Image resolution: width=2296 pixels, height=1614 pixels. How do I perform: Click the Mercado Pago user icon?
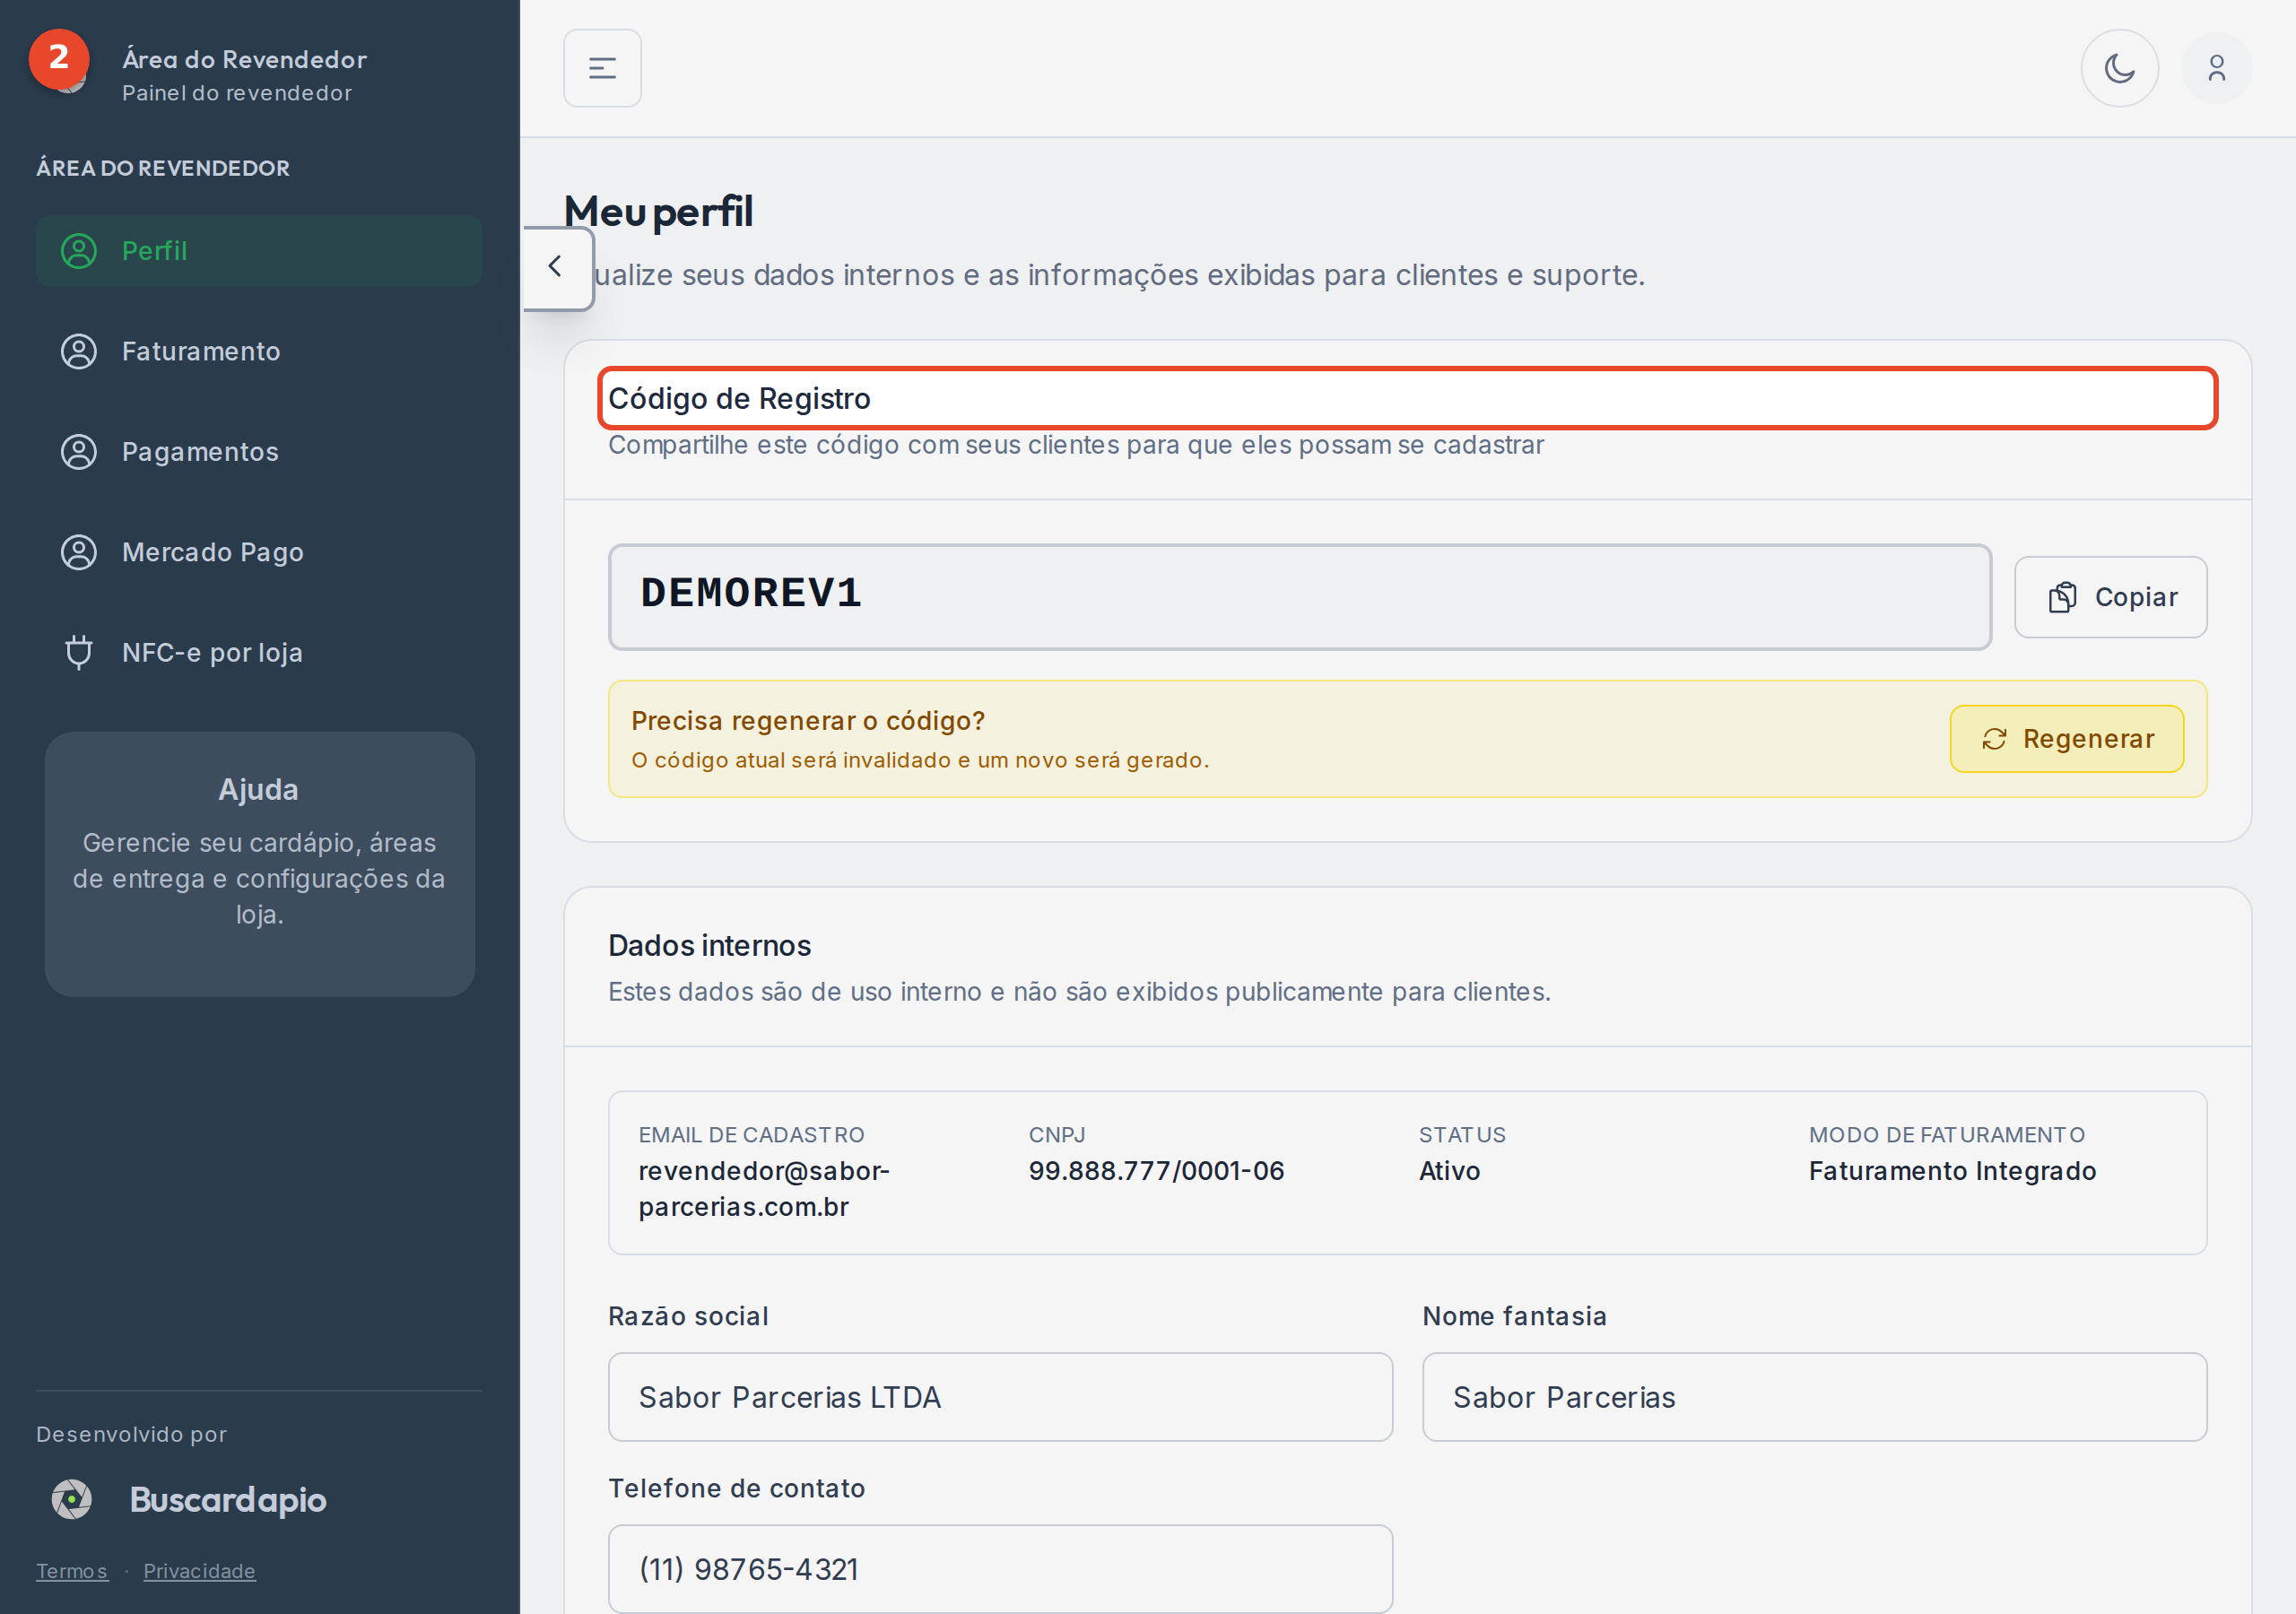pyautogui.click(x=79, y=552)
